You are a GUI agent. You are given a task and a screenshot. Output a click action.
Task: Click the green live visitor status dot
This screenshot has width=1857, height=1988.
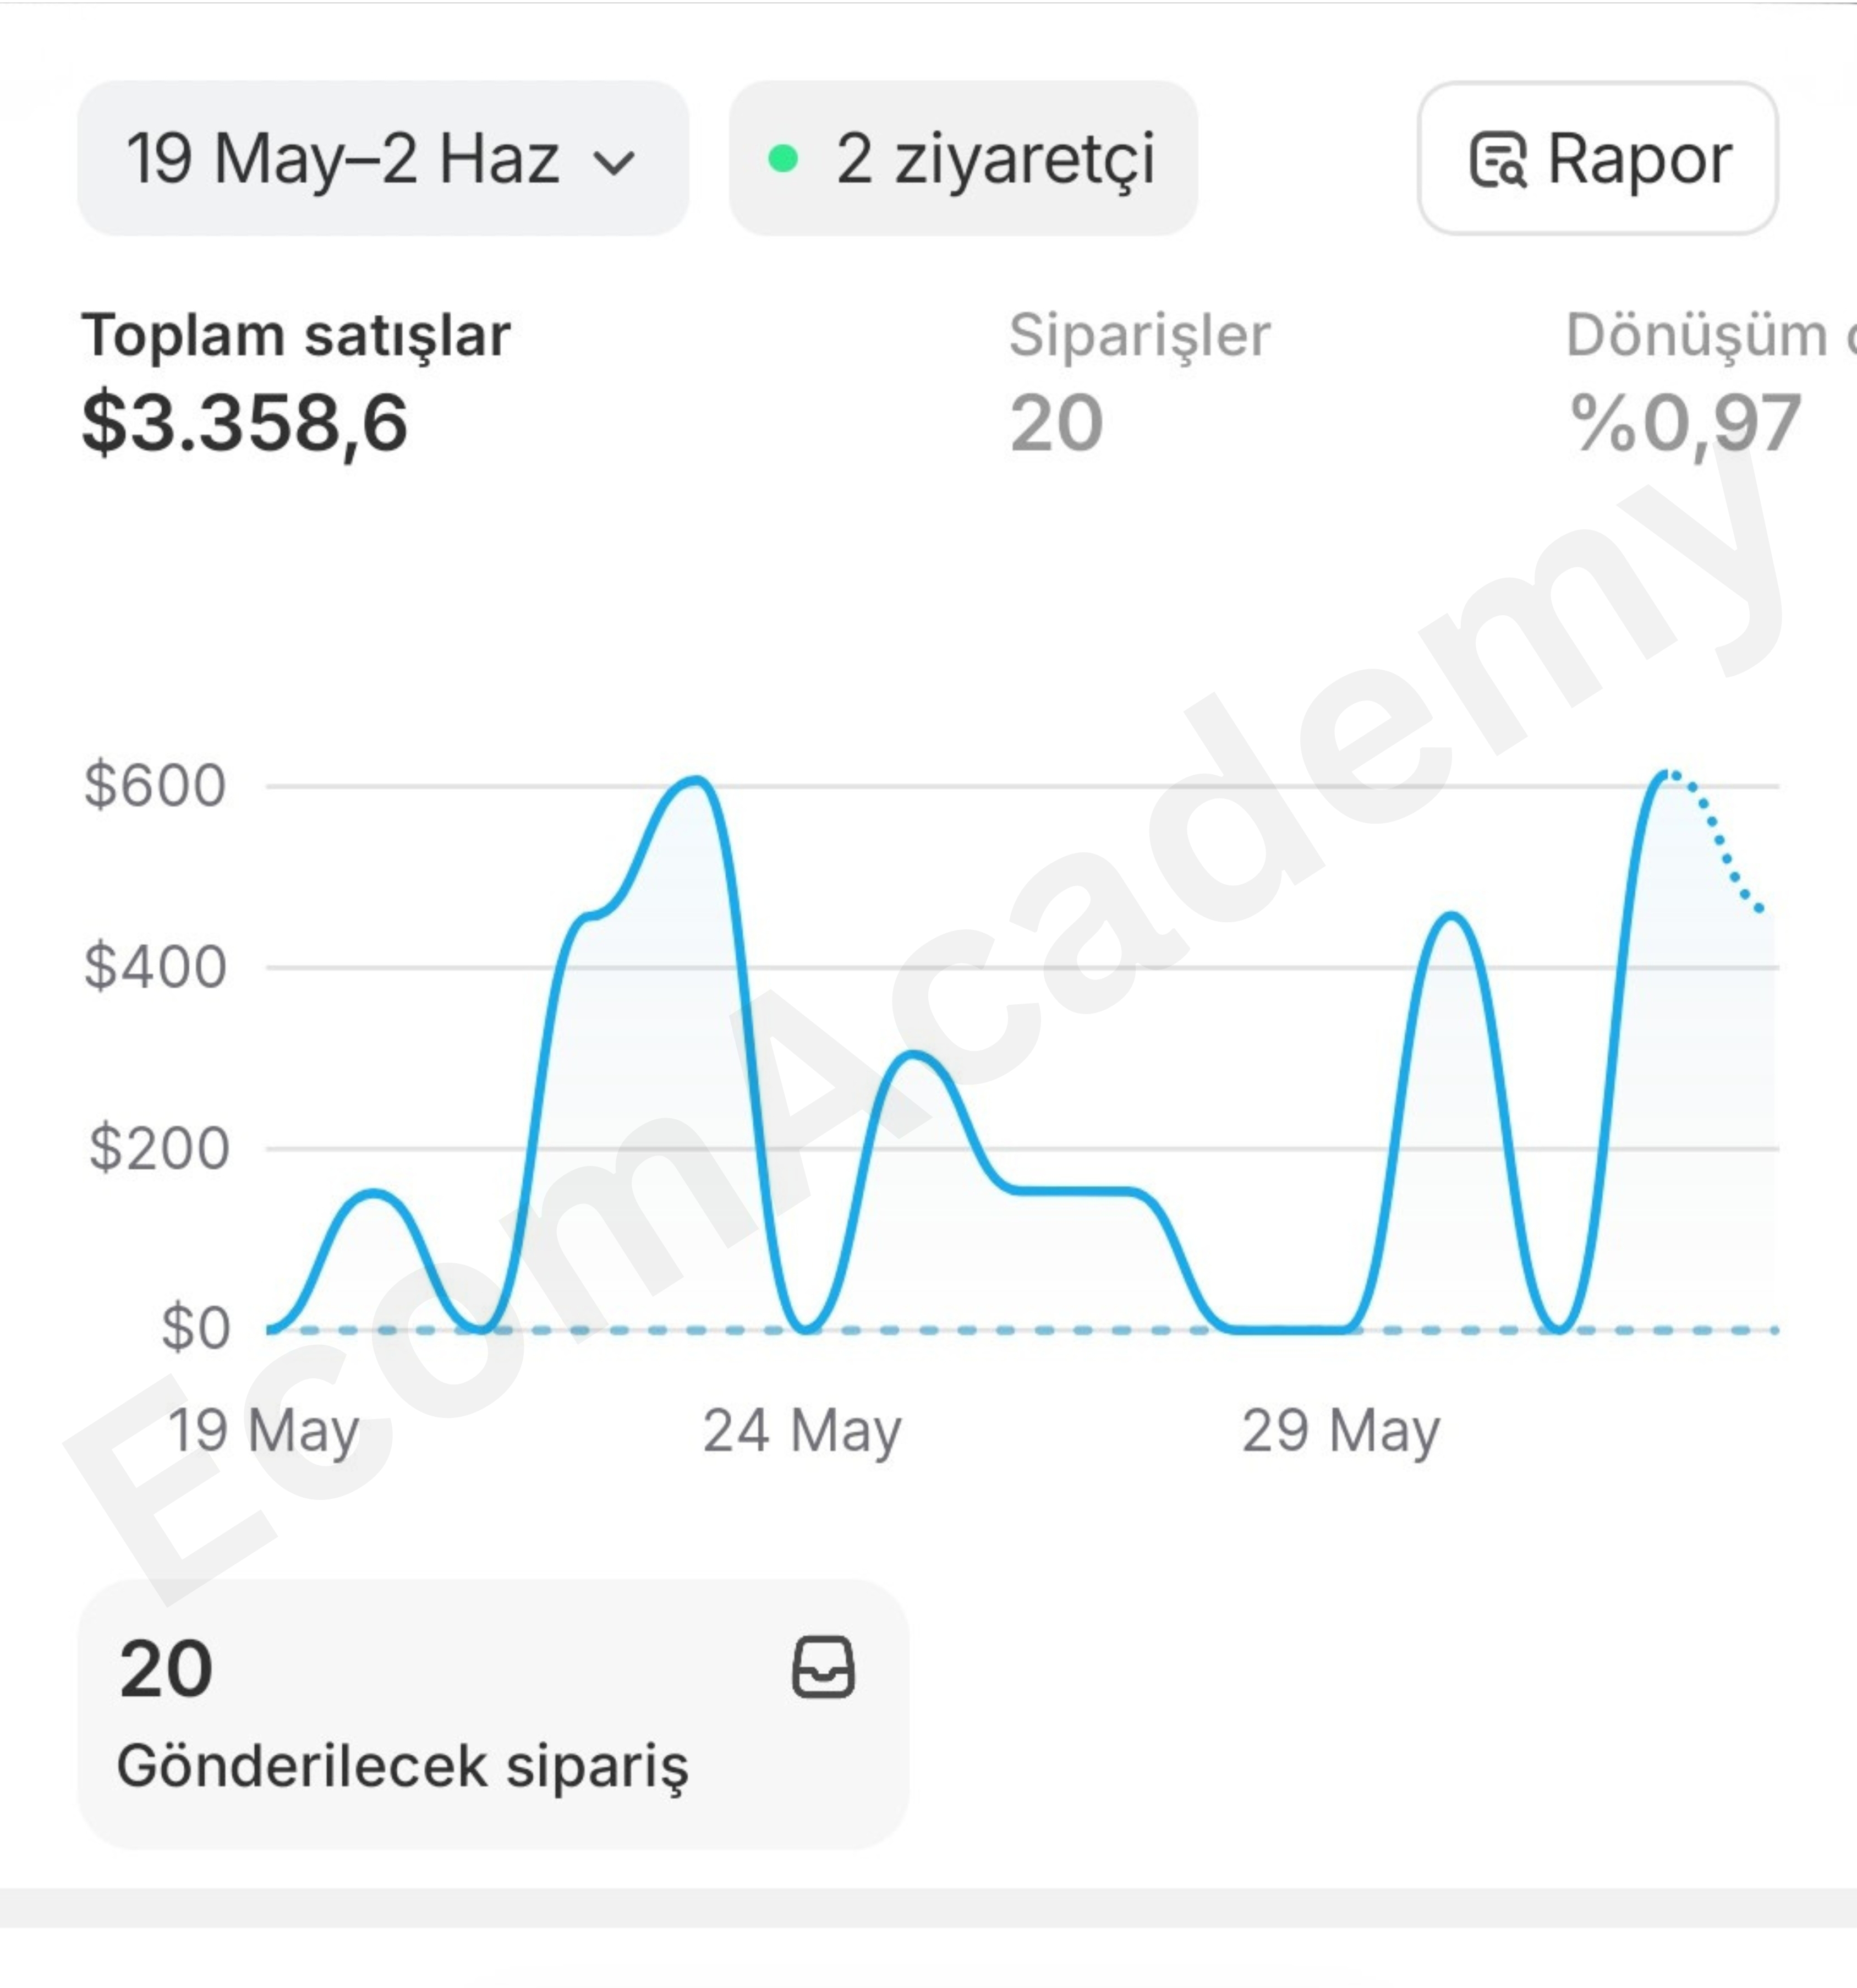(783, 158)
